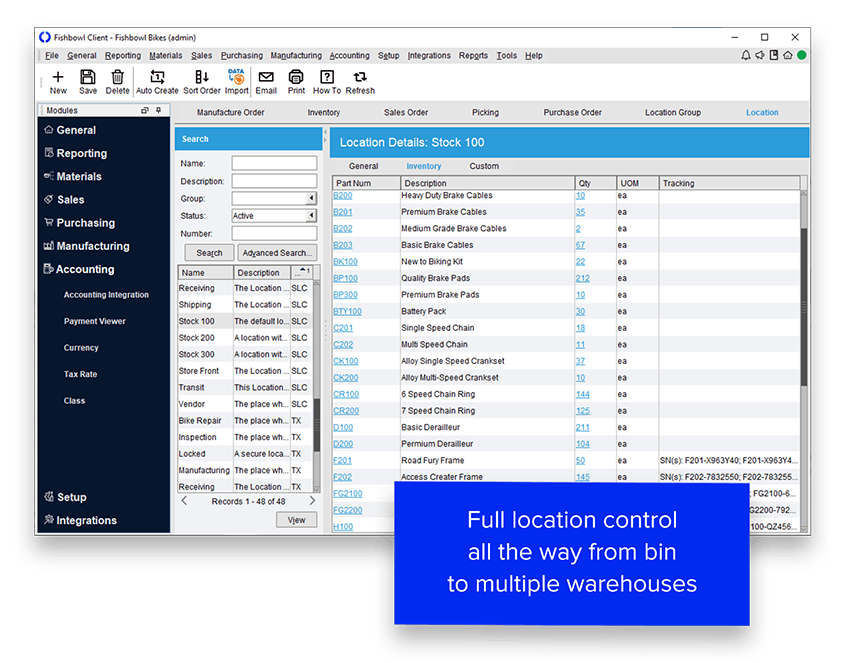Expand the Reporting module group
Image resolution: width=850 pixels, height=663 pixels.
[75, 153]
